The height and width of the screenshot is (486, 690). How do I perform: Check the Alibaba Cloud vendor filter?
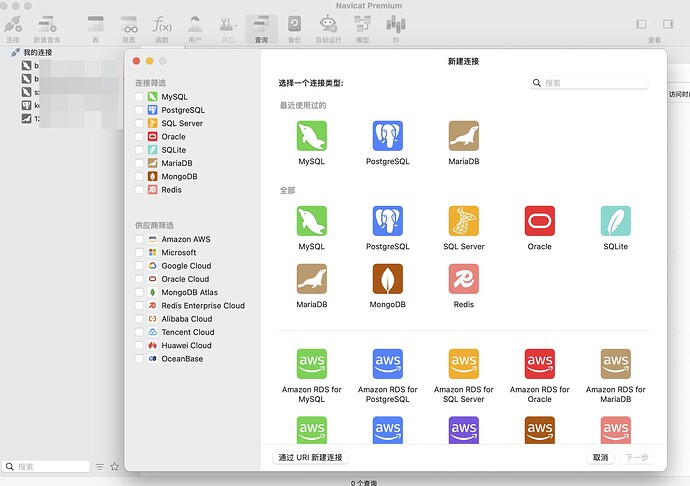139,319
